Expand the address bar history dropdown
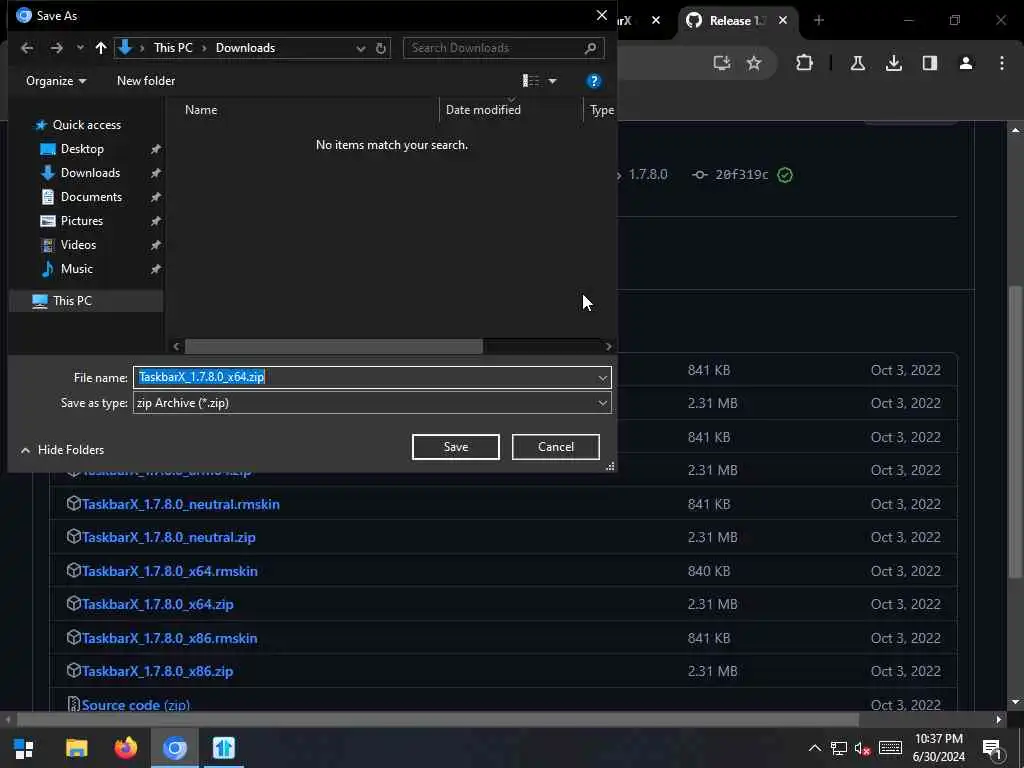1024x768 pixels. tap(360, 48)
